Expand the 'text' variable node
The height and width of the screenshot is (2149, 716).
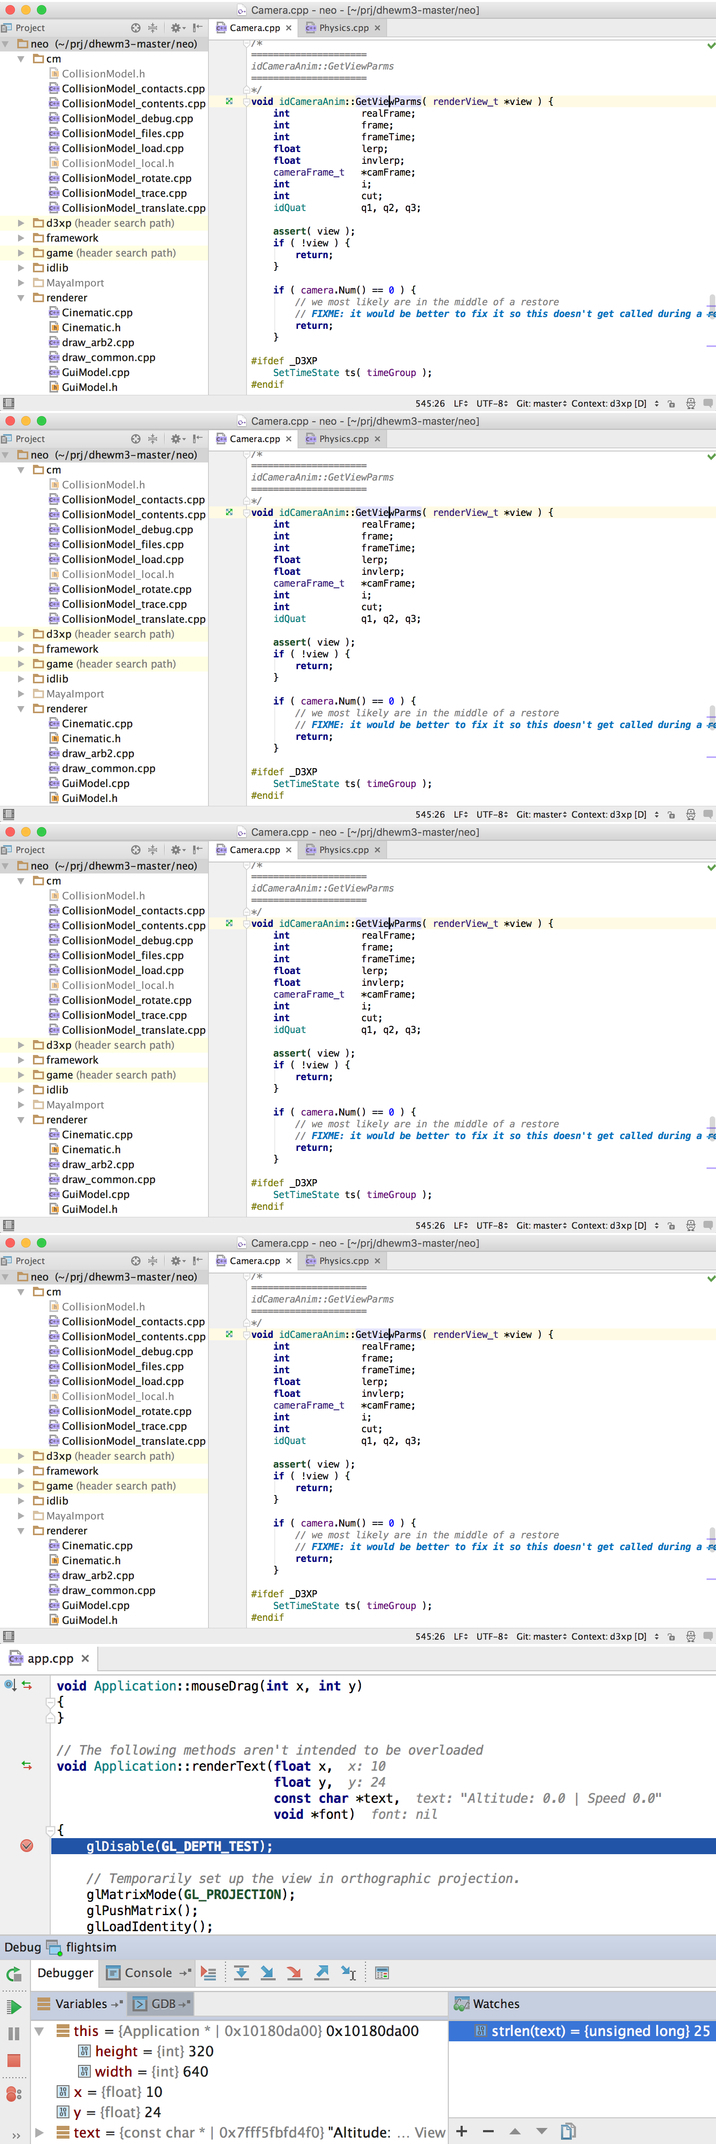[39, 2132]
